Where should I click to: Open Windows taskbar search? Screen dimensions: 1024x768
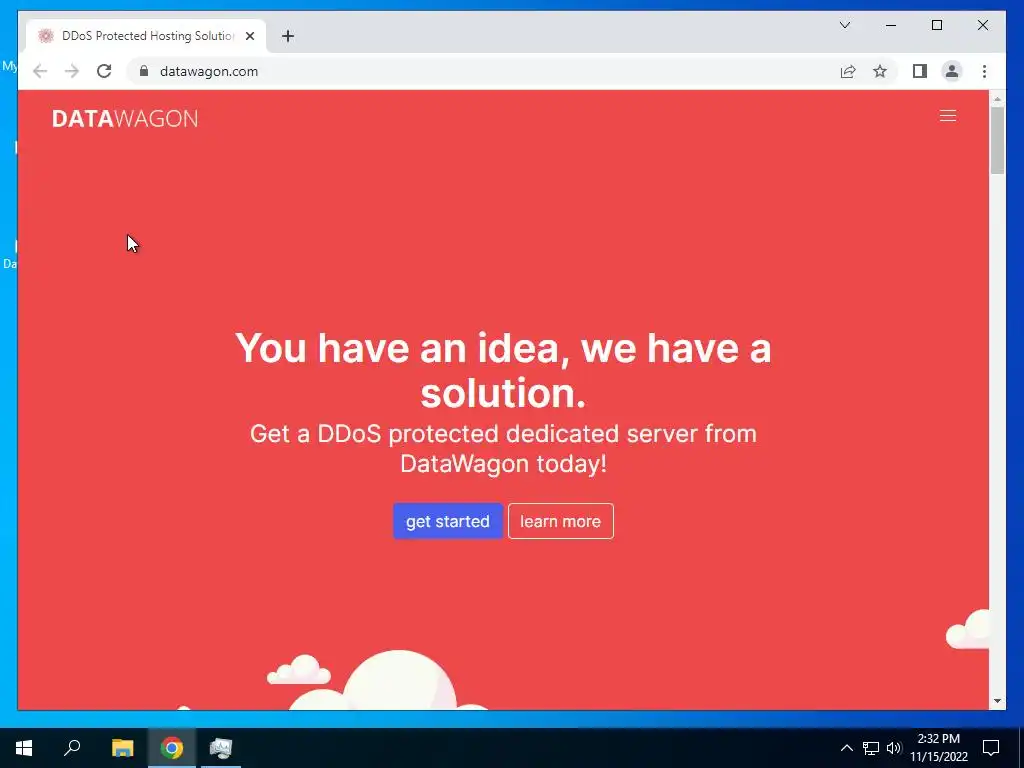[x=72, y=748]
